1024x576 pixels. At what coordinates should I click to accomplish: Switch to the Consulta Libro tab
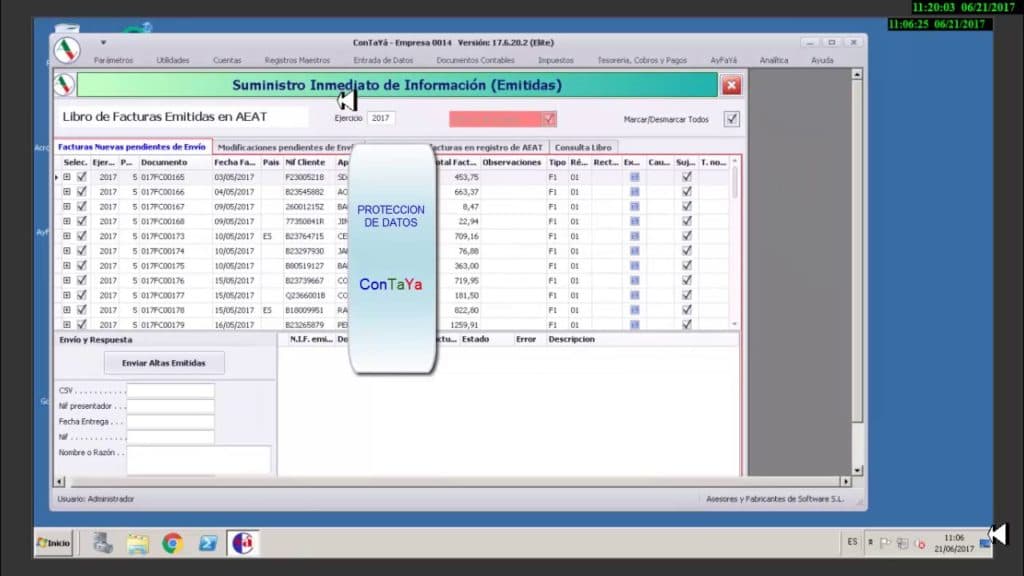coord(583,148)
